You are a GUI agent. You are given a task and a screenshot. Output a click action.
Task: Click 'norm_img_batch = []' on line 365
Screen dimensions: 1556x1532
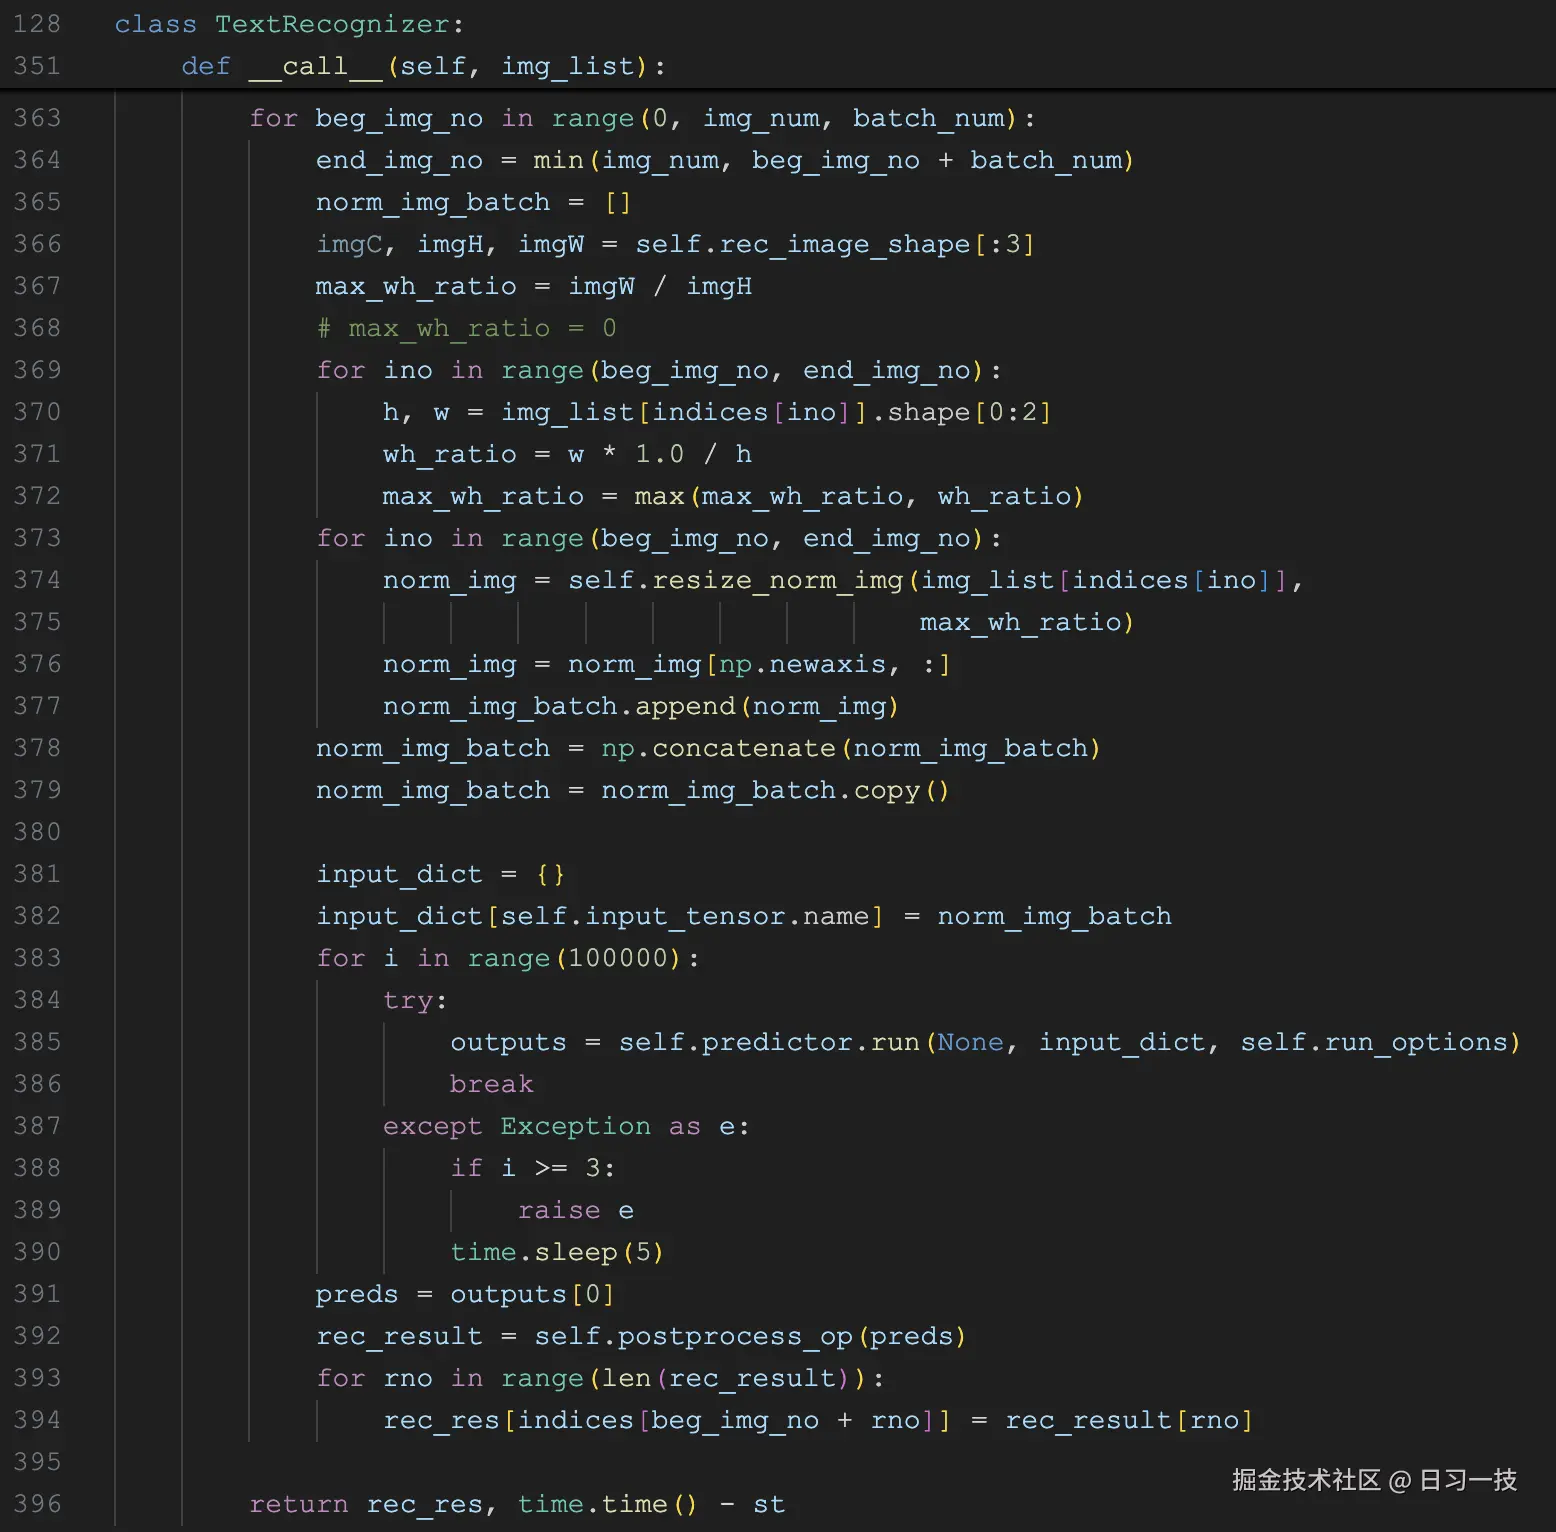pos(474,202)
